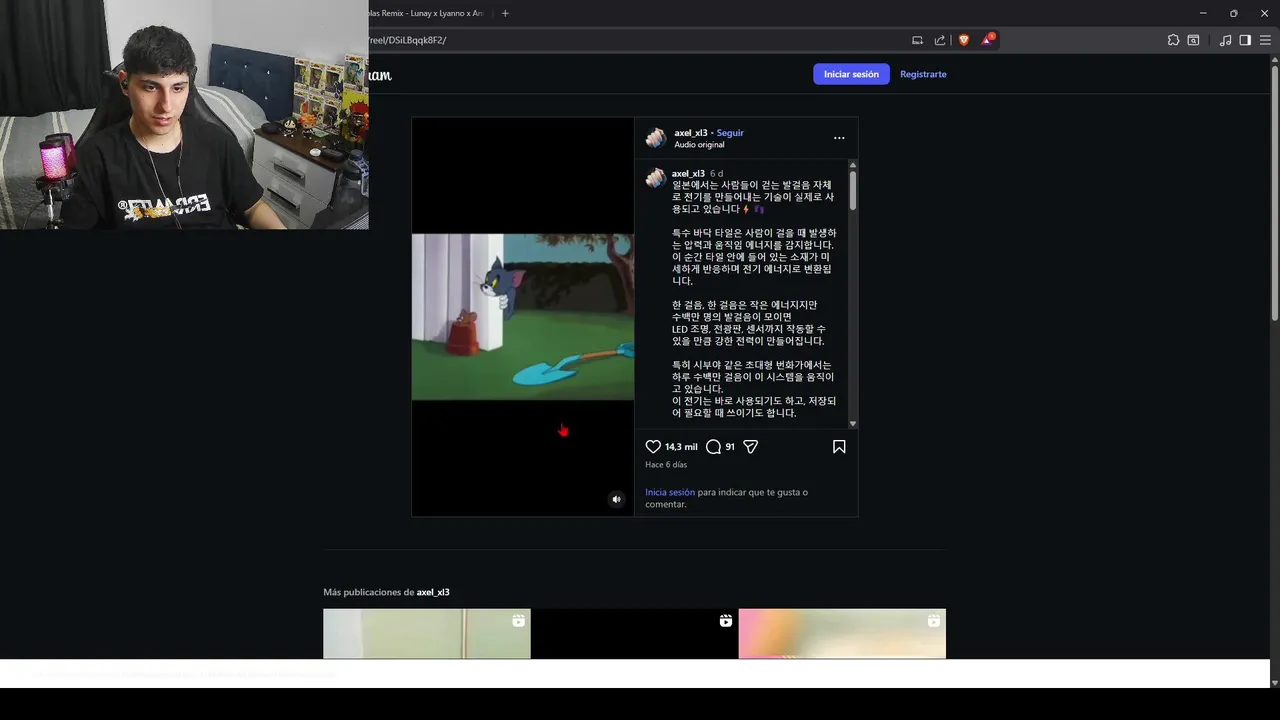
Task: Select the Lunay x Lyanno remix browser tab
Action: click(x=426, y=13)
